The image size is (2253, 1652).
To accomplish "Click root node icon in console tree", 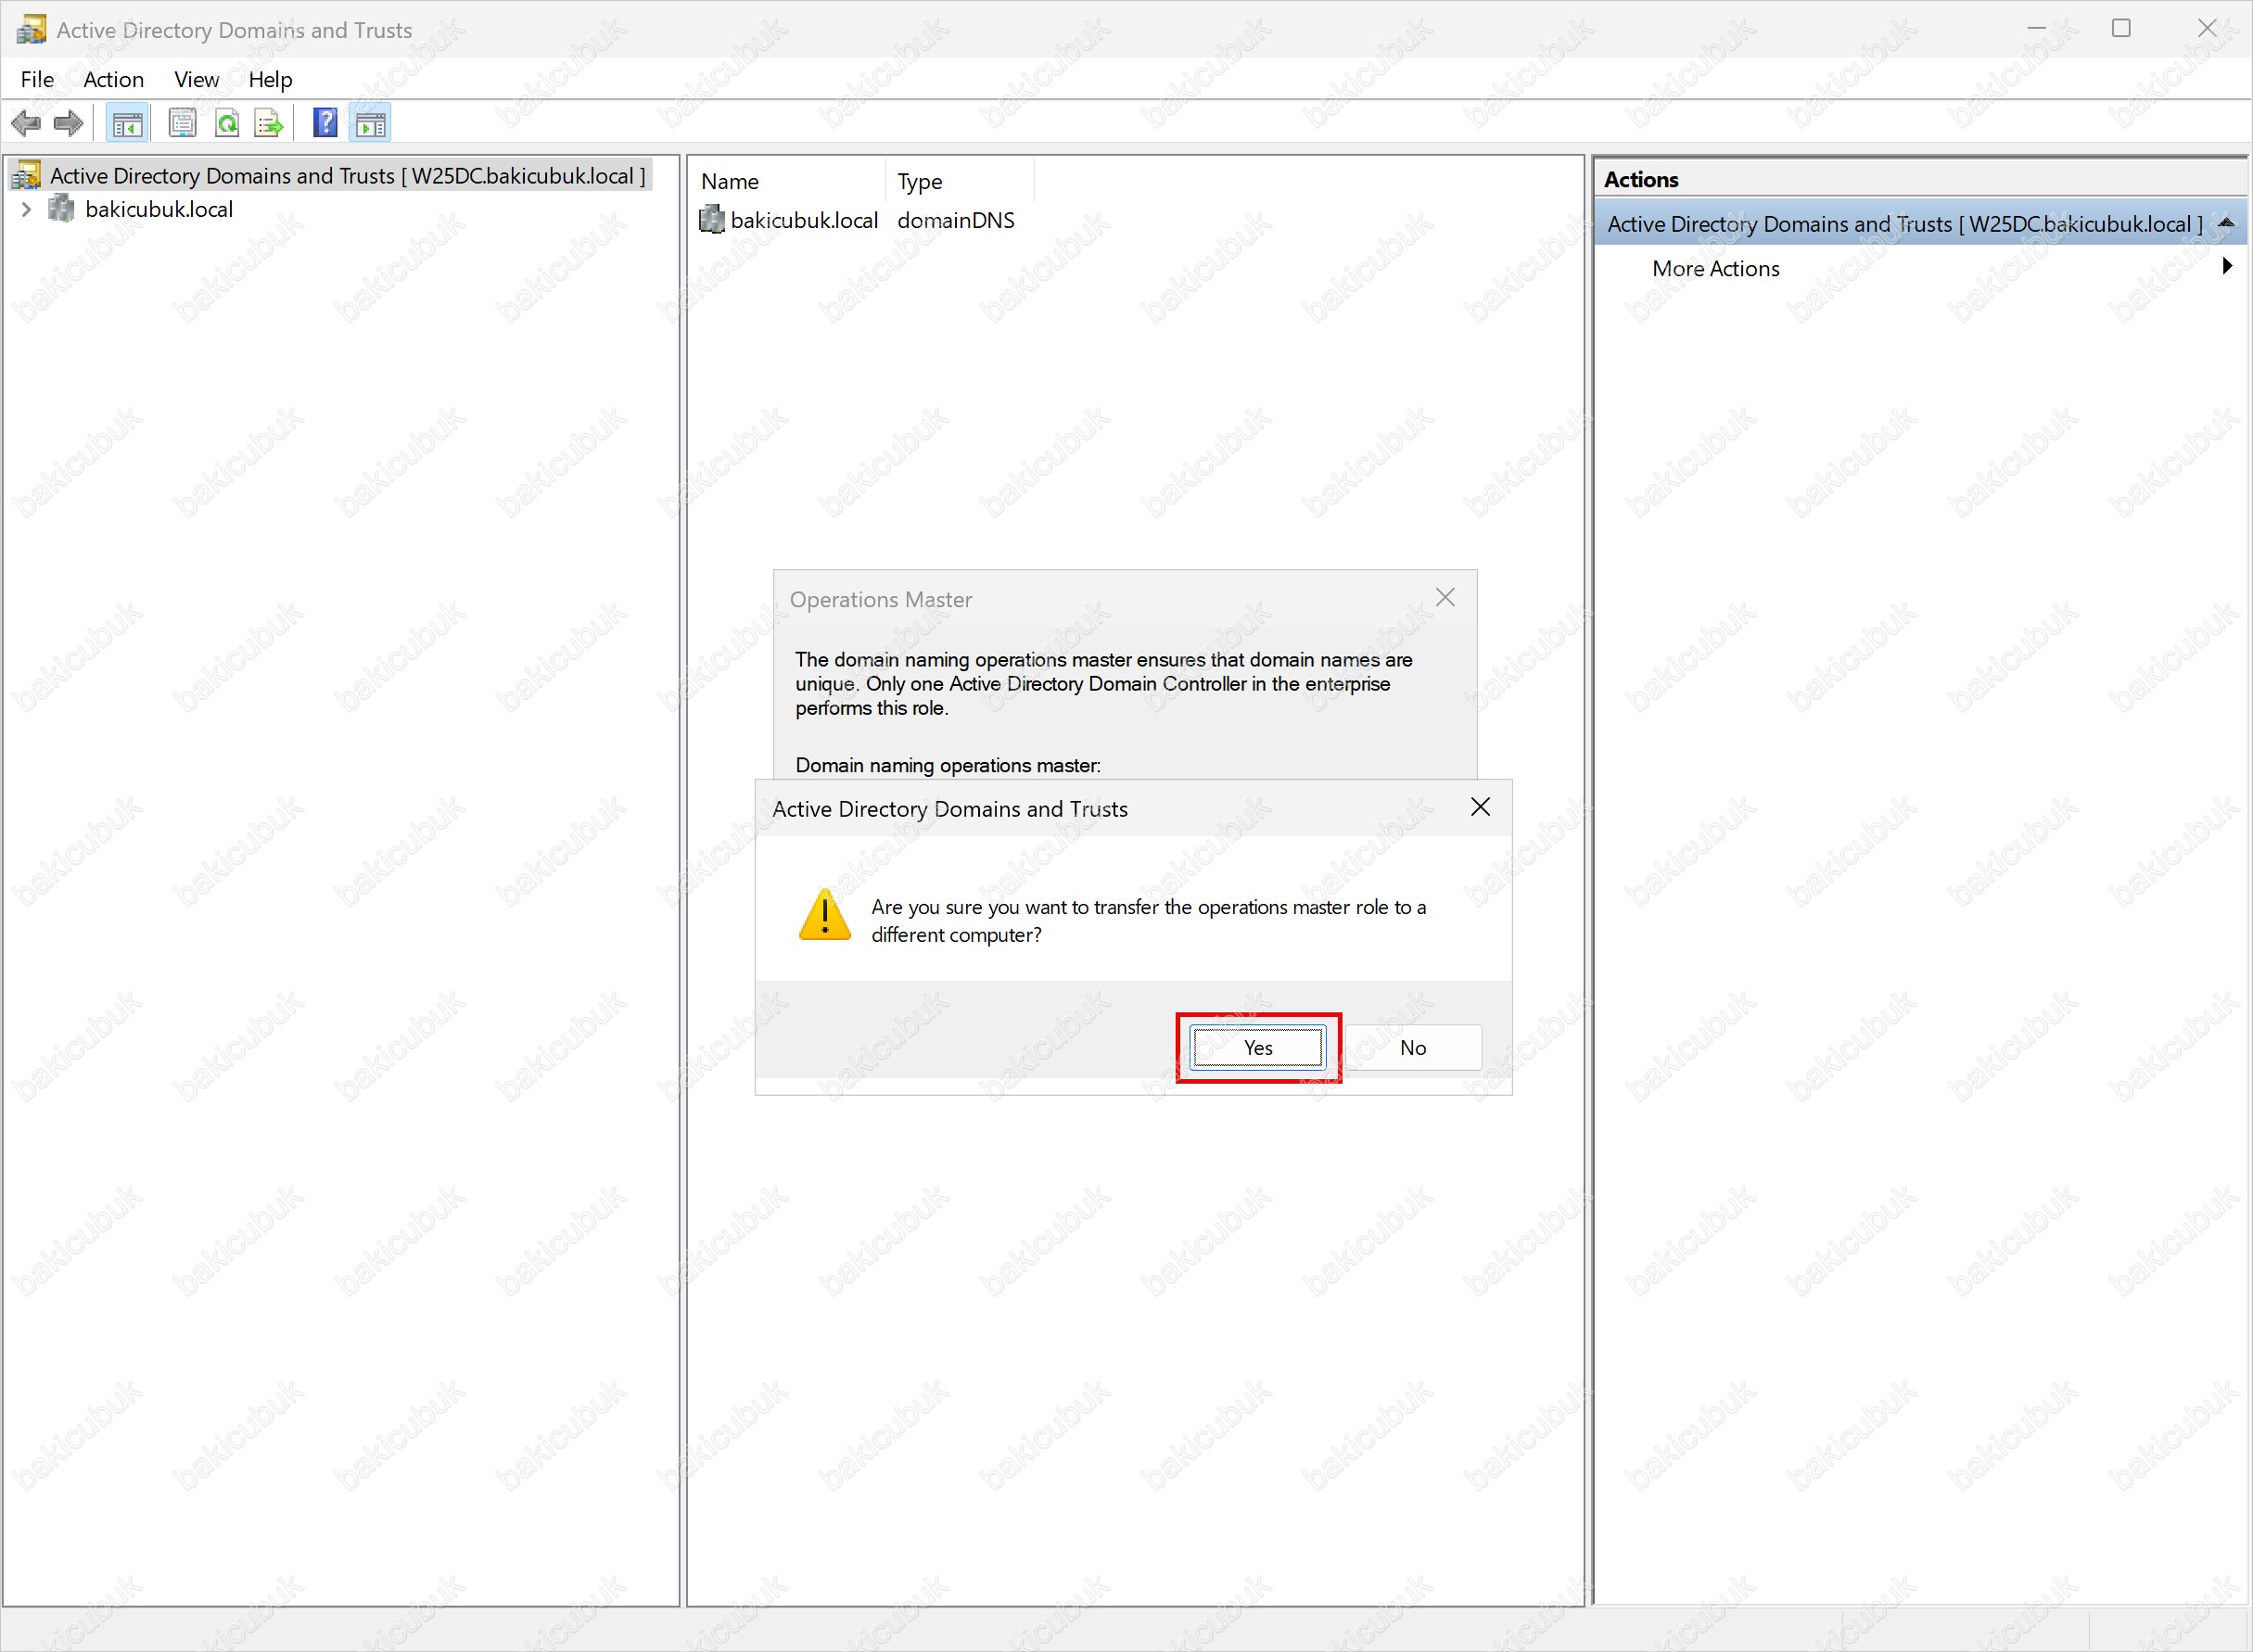I will pyautogui.click(x=26, y=176).
